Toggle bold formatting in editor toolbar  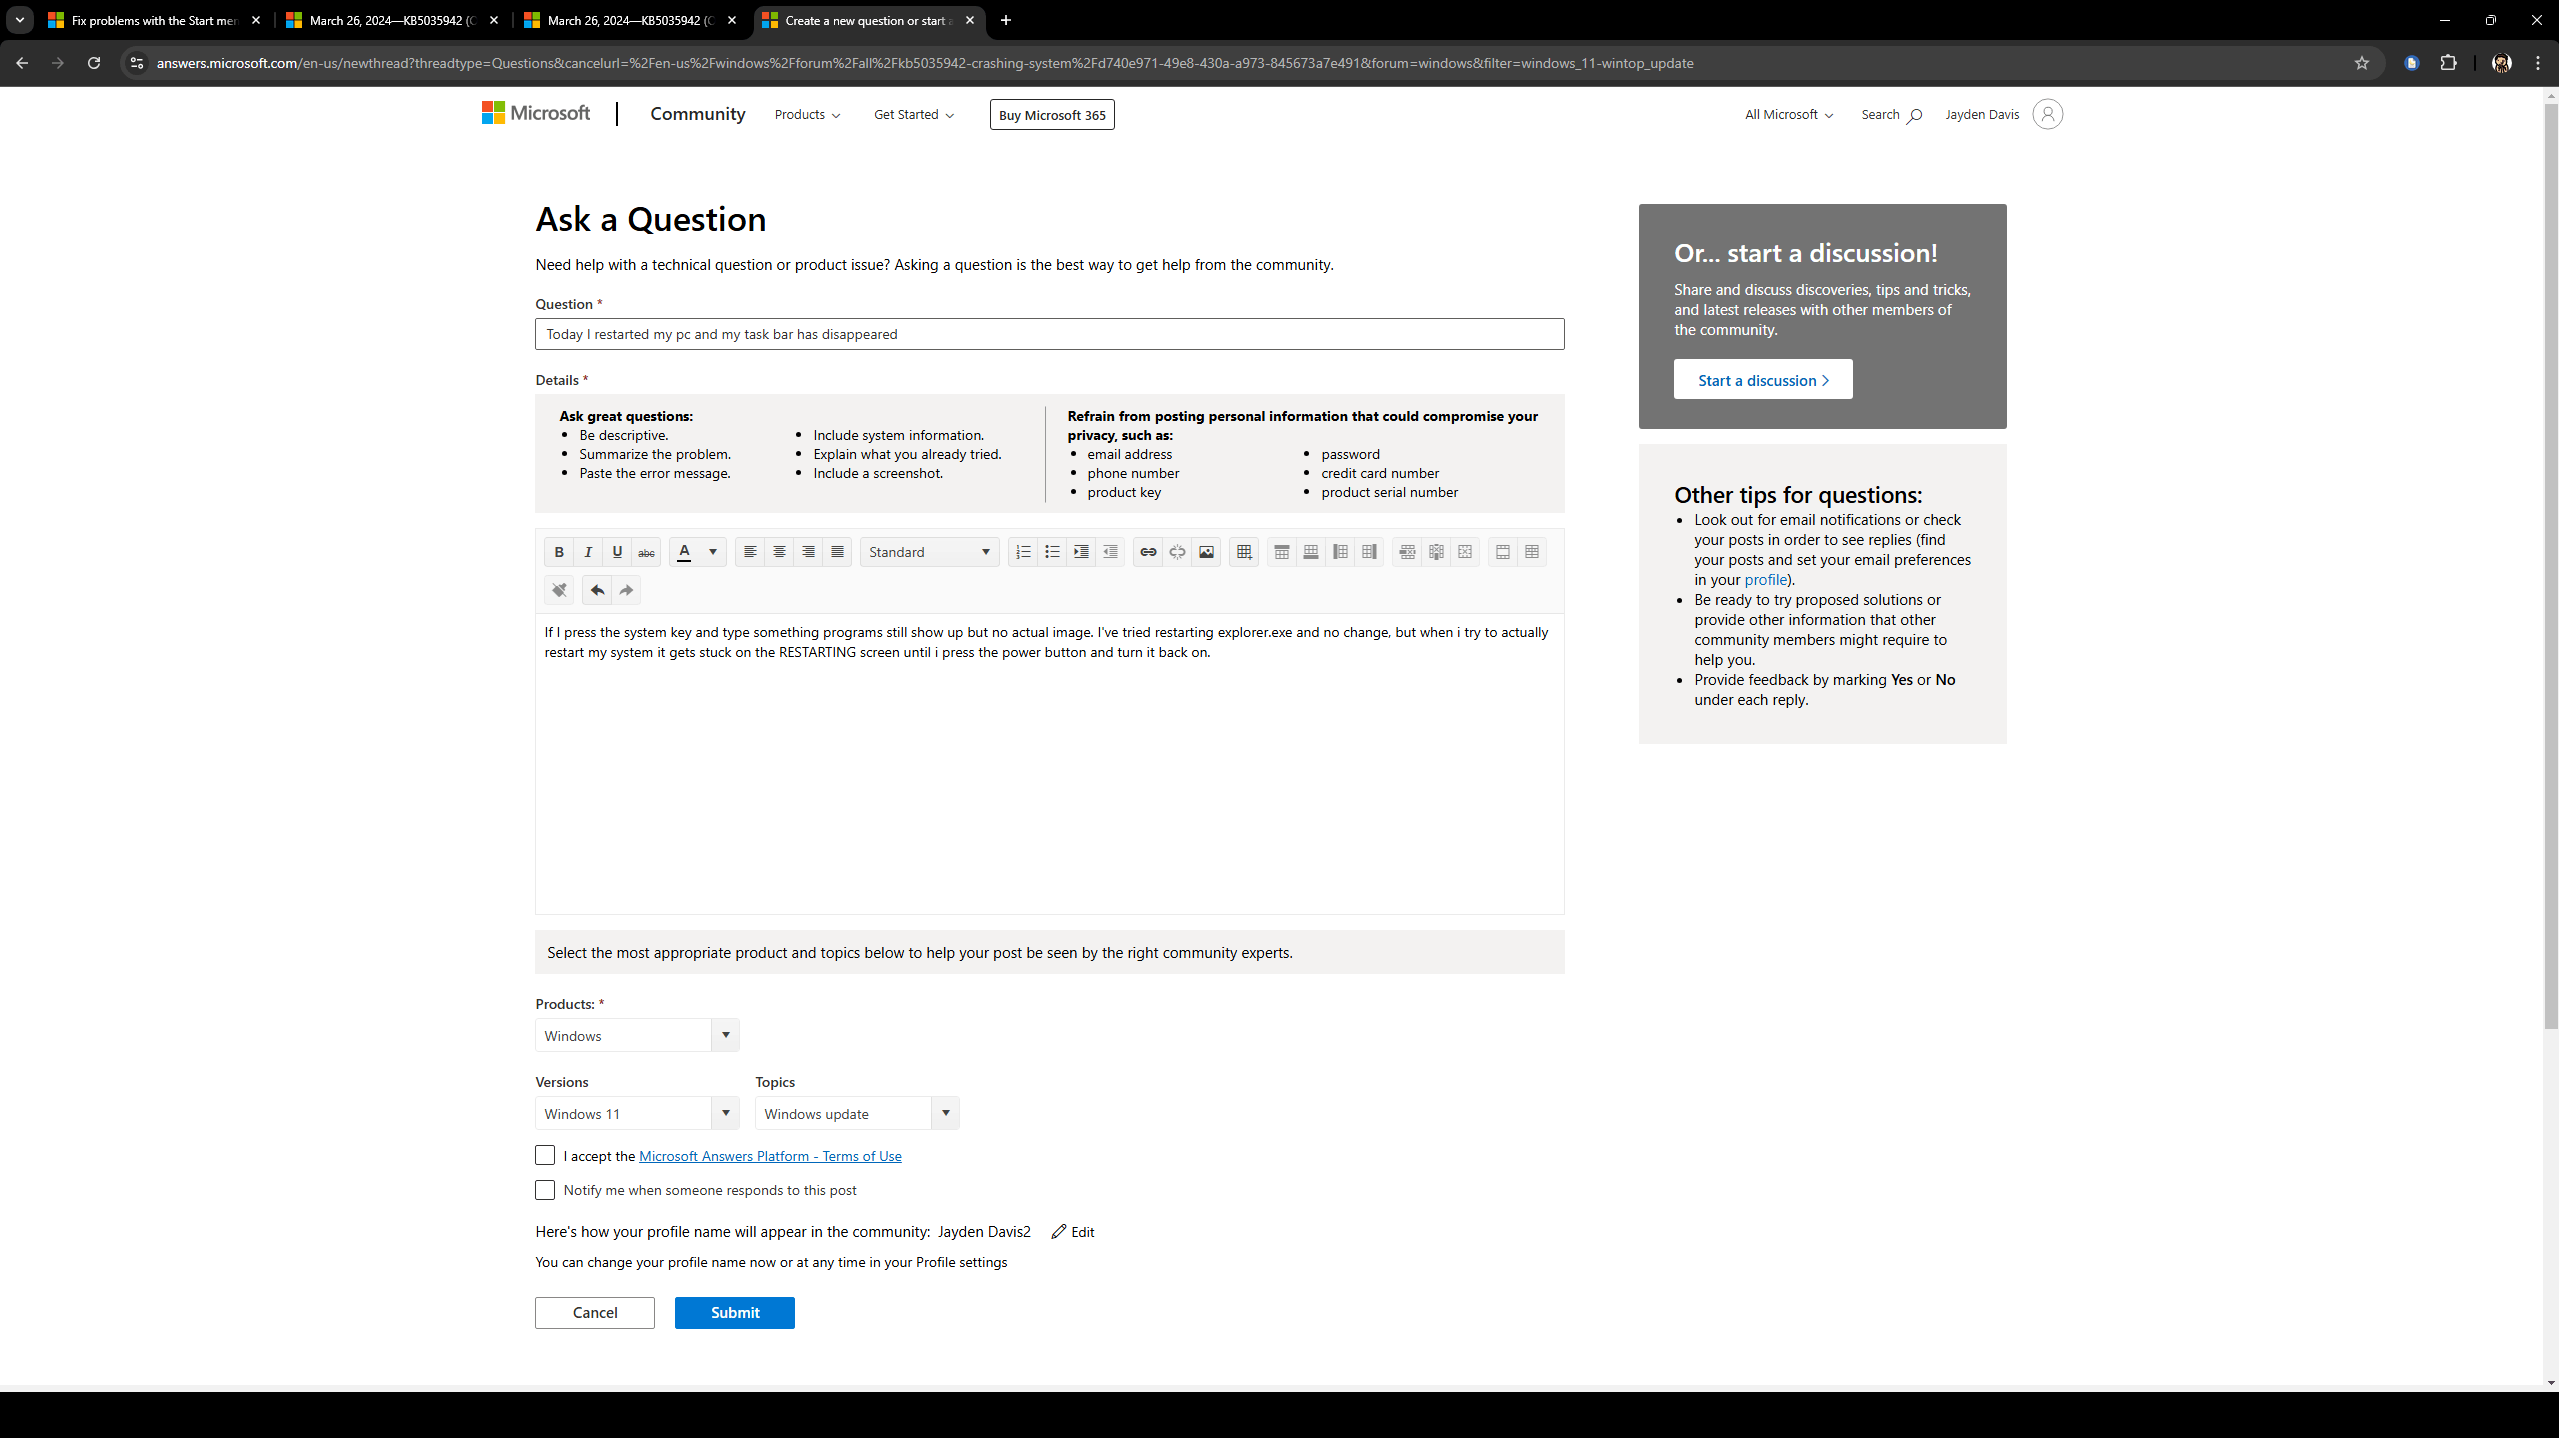559,552
